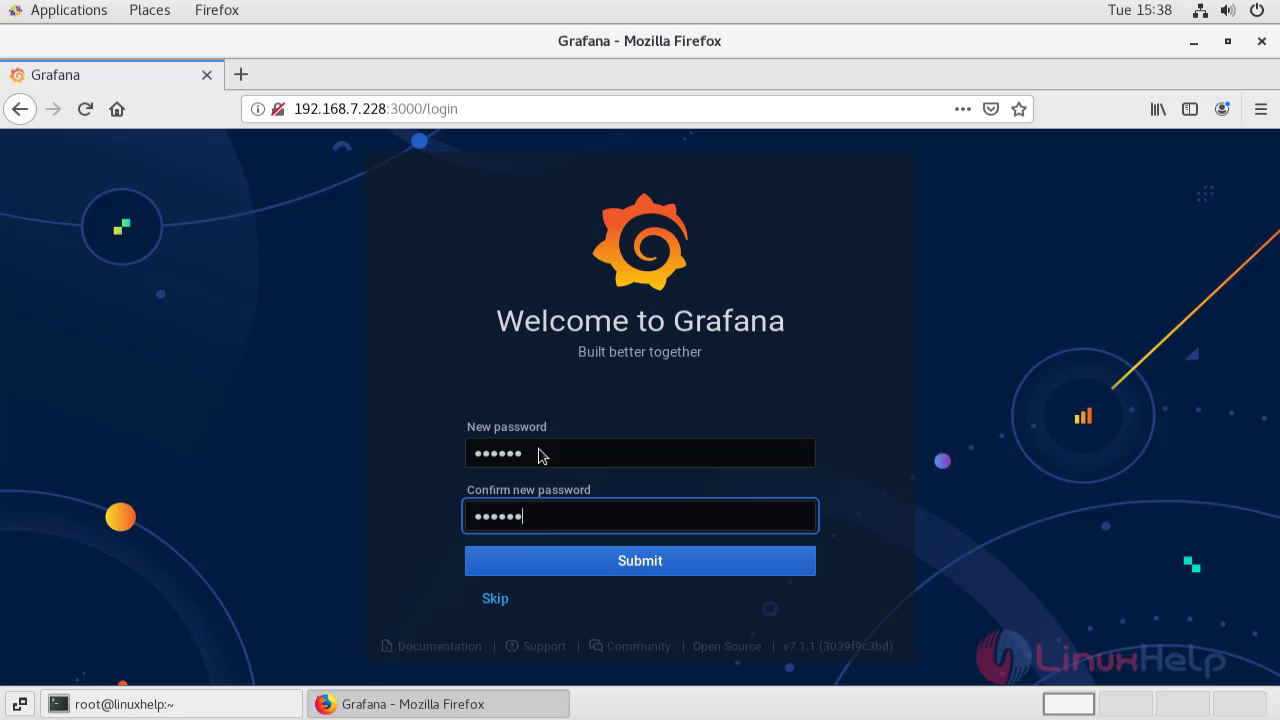Open the Firefox application menu in top bar

(x=217, y=10)
